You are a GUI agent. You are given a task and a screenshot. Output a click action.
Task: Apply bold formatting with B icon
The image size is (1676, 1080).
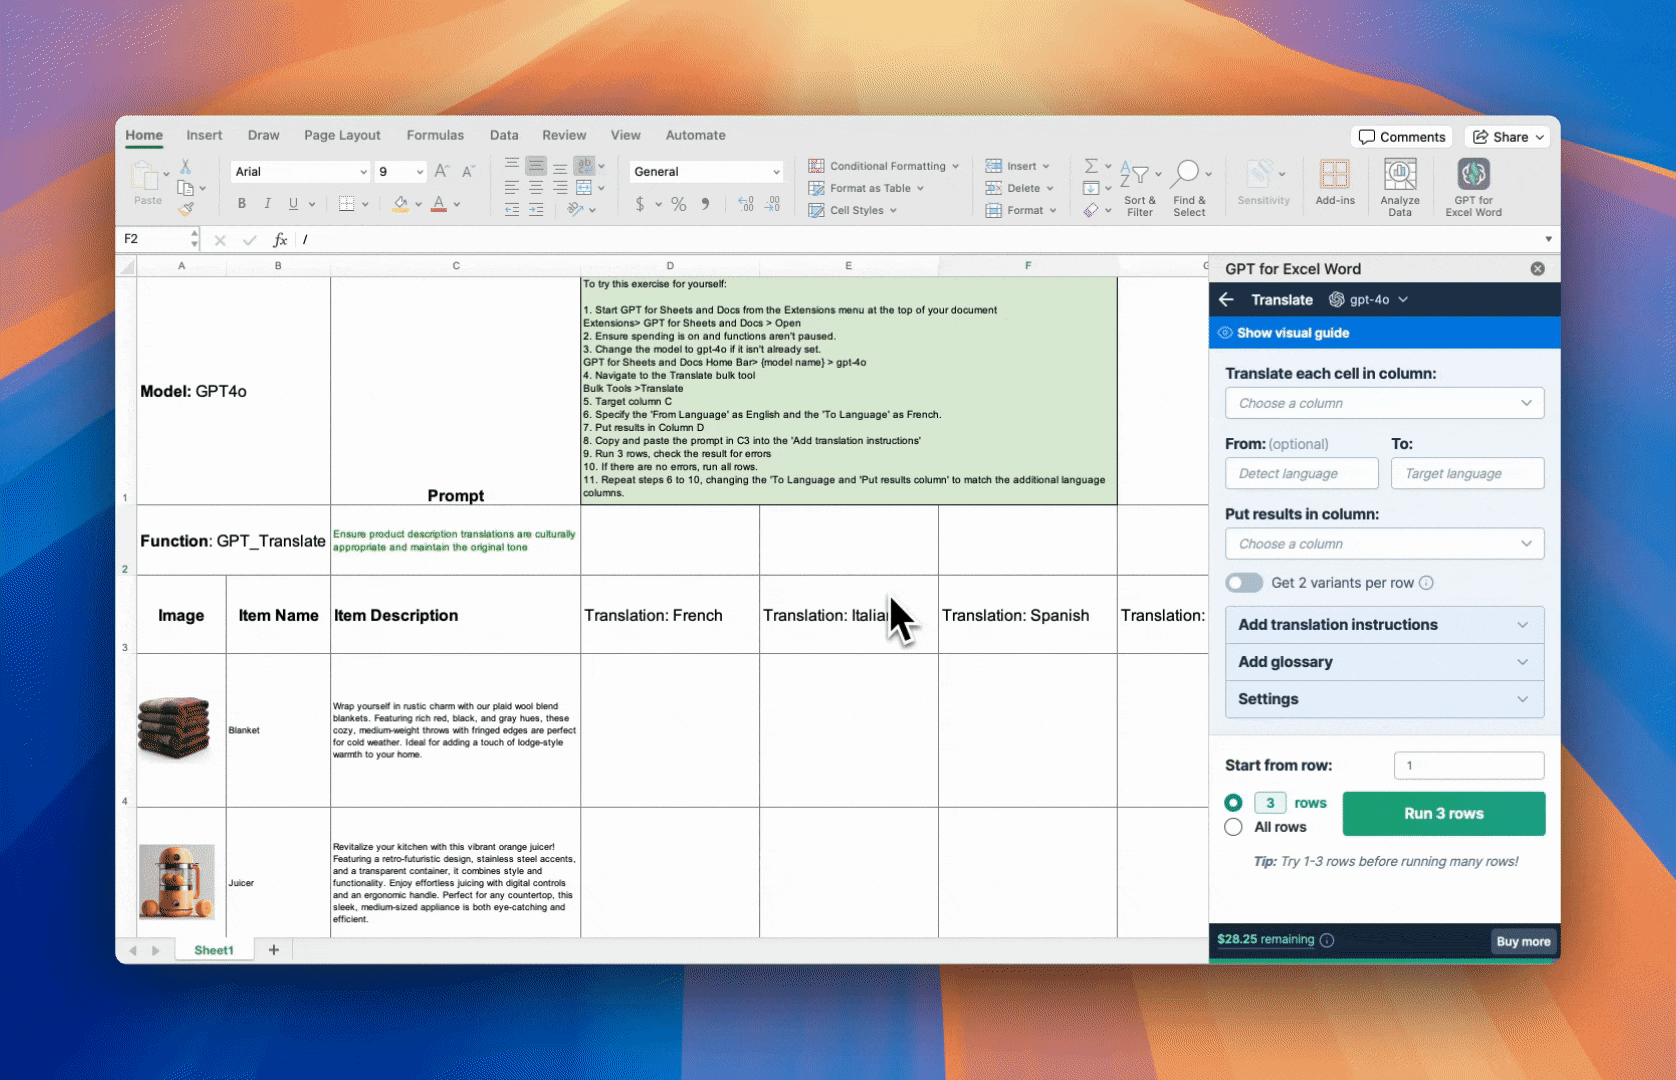[241, 204]
